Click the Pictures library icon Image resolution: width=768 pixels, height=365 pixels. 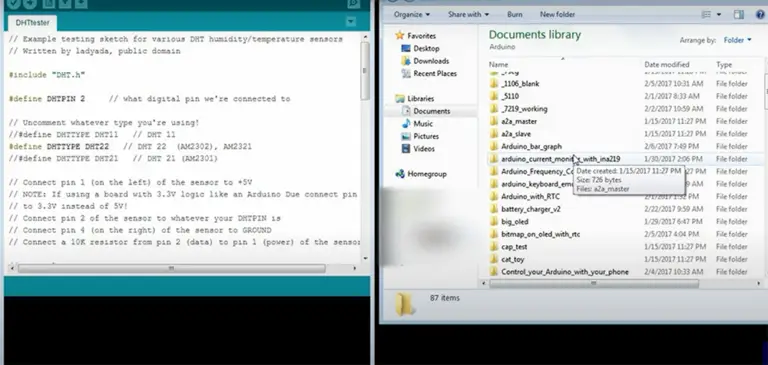(406, 136)
